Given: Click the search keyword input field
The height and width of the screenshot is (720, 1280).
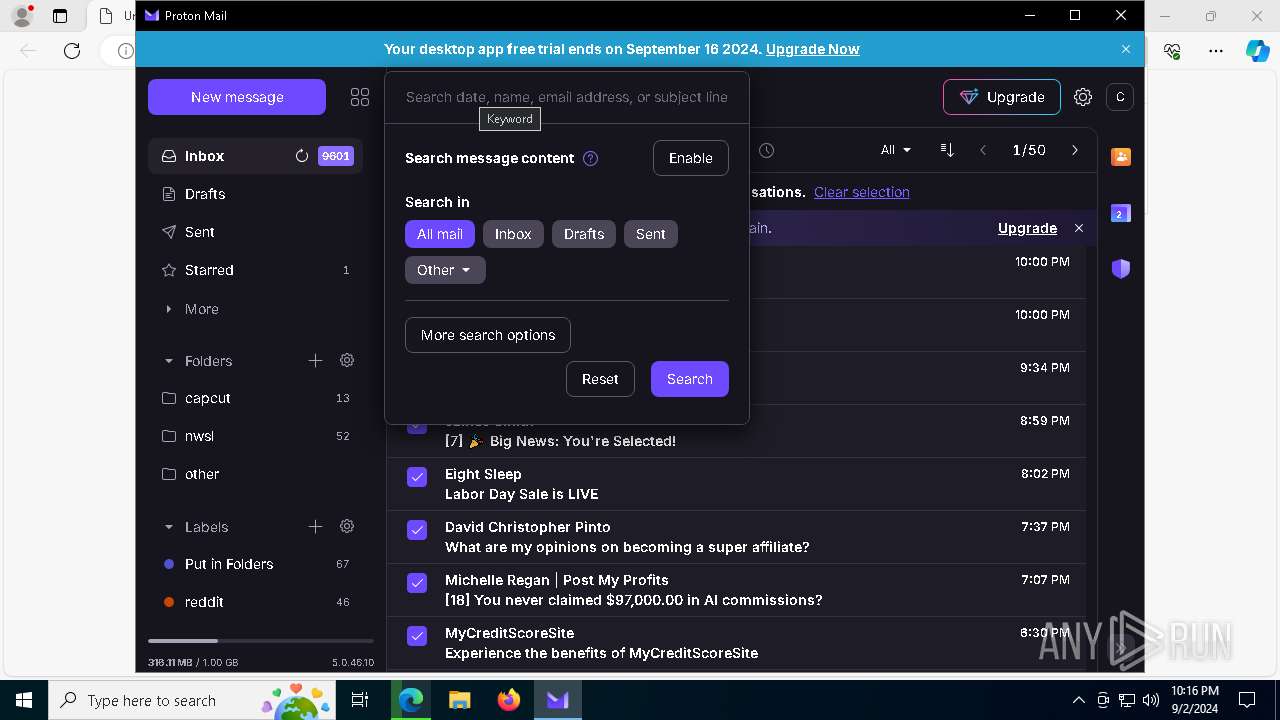Looking at the screenshot, I should point(567,97).
